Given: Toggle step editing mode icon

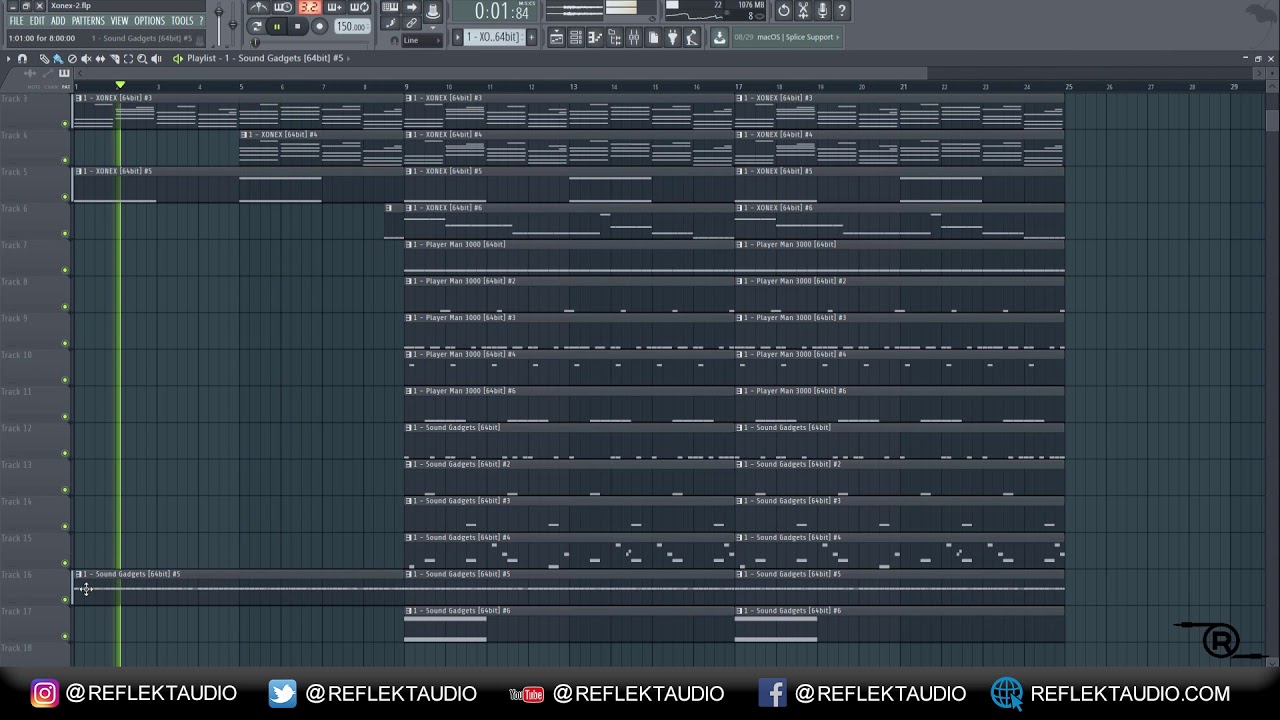Looking at the screenshot, I should 390,23.
